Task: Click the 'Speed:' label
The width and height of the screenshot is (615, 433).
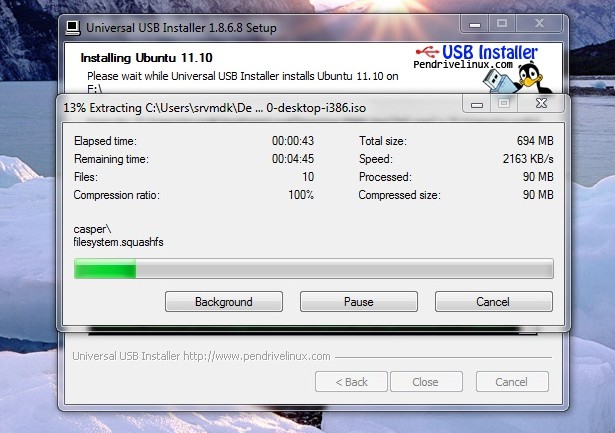Action: pyautogui.click(x=376, y=159)
